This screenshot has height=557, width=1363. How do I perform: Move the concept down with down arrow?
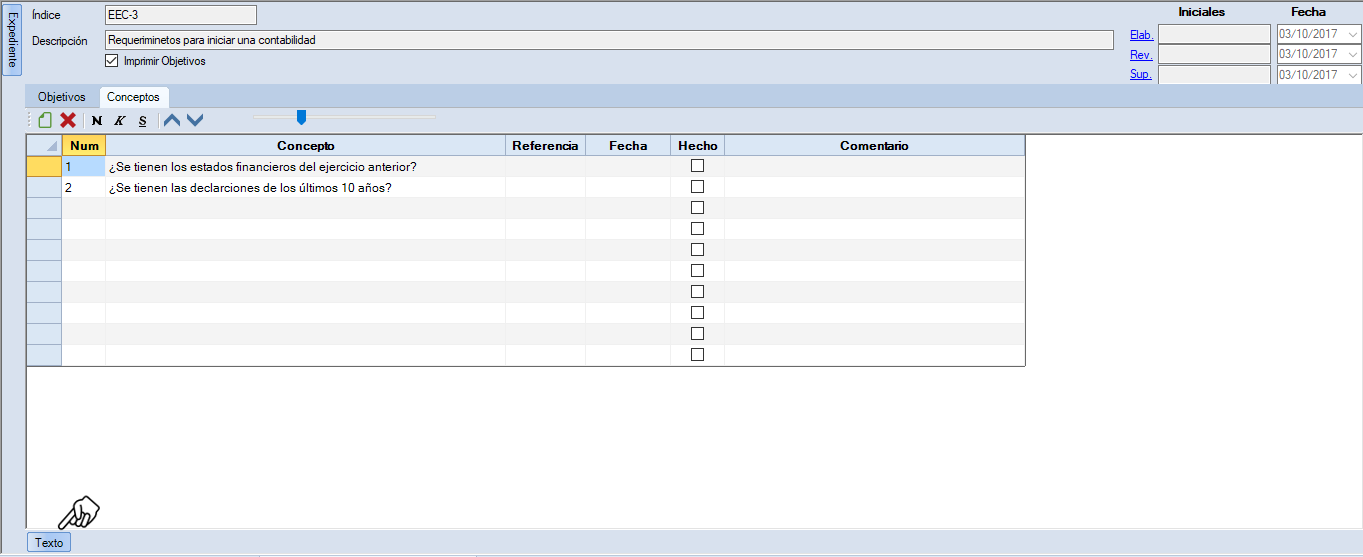tap(194, 120)
